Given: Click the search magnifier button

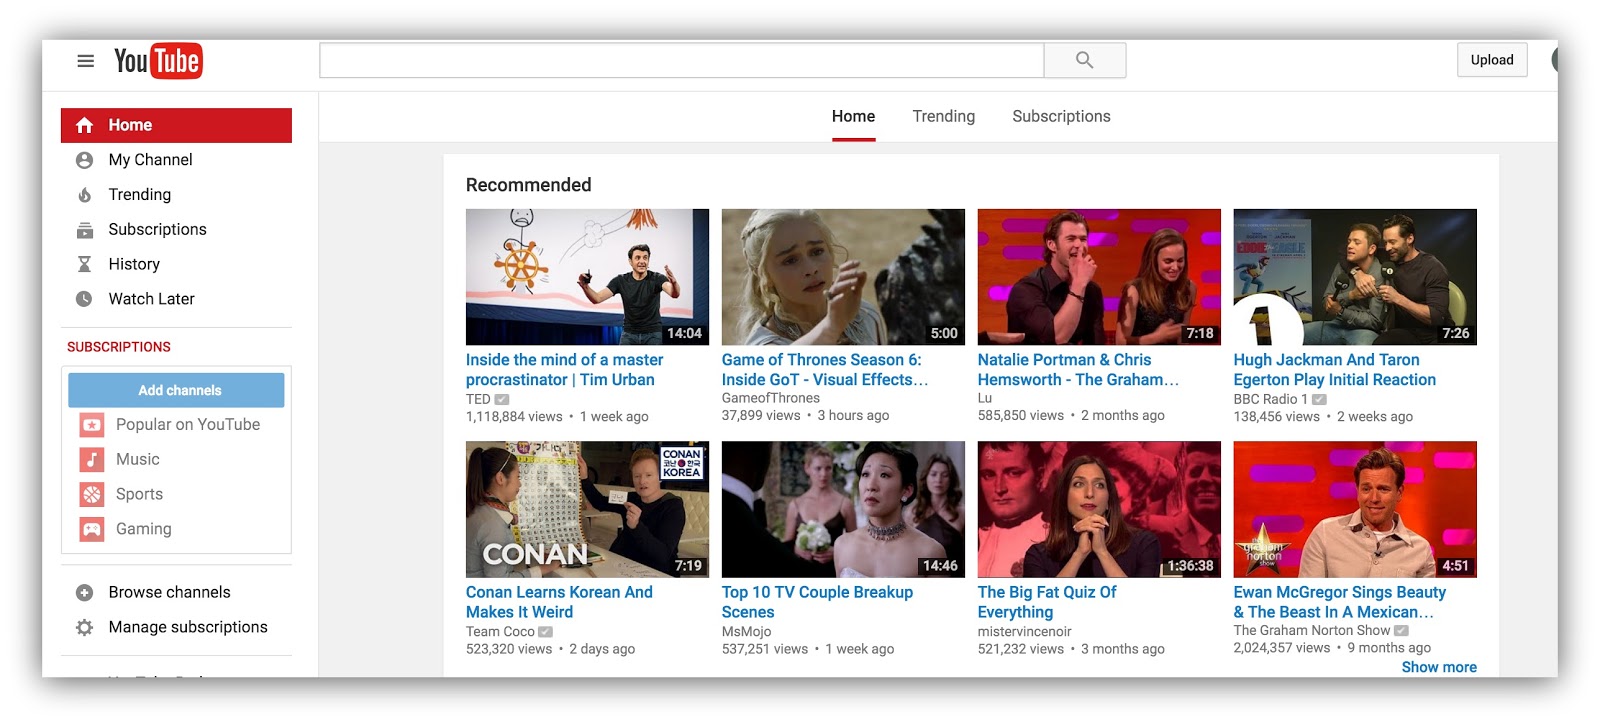Looking at the screenshot, I should tap(1085, 60).
